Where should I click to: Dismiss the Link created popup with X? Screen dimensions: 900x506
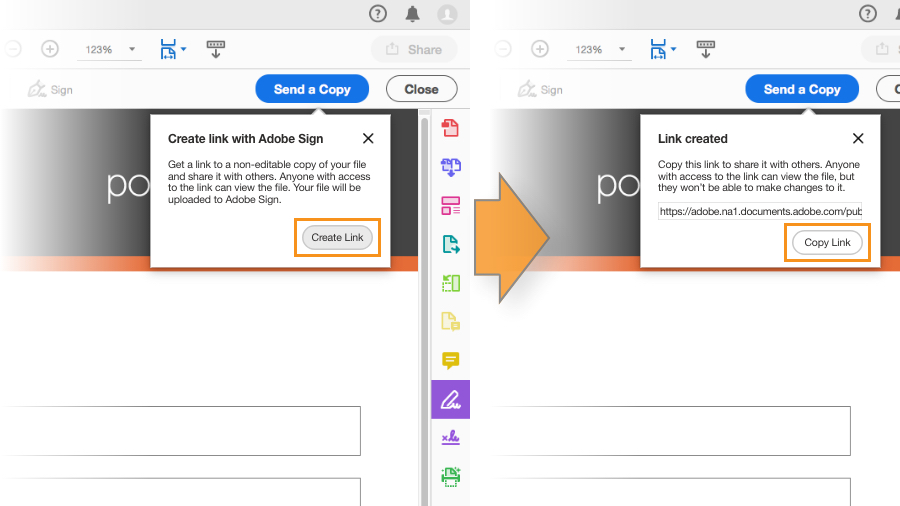[858, 139]
